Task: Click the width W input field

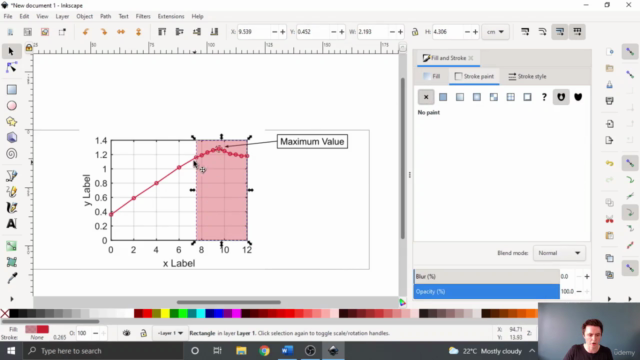Action: [372, 32]
